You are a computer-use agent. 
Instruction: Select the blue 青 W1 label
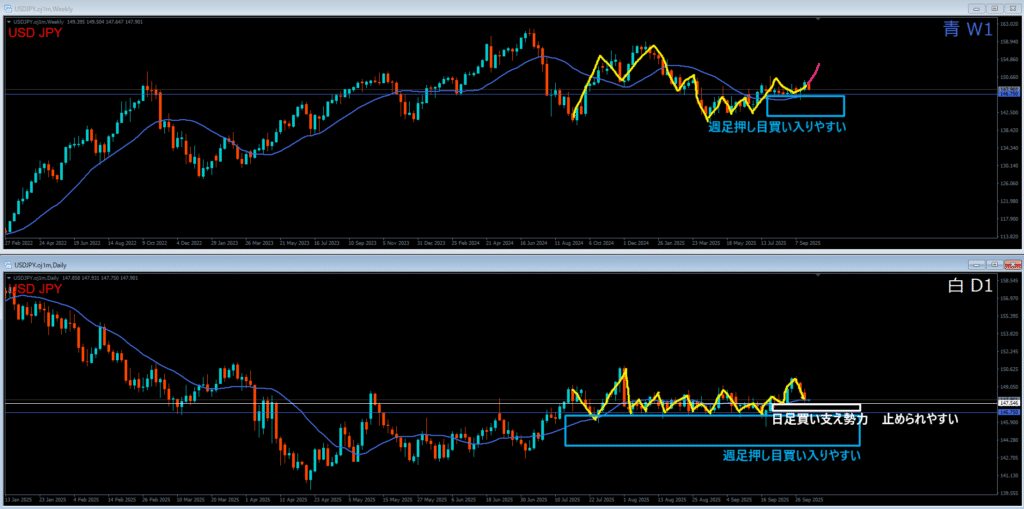pos(967,28)
